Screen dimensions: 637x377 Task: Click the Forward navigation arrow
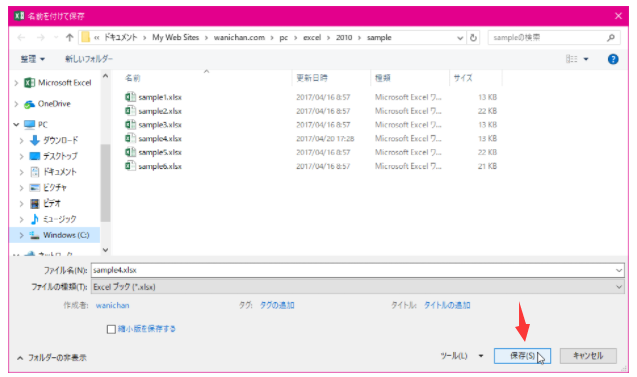click(x=41, y=38)
